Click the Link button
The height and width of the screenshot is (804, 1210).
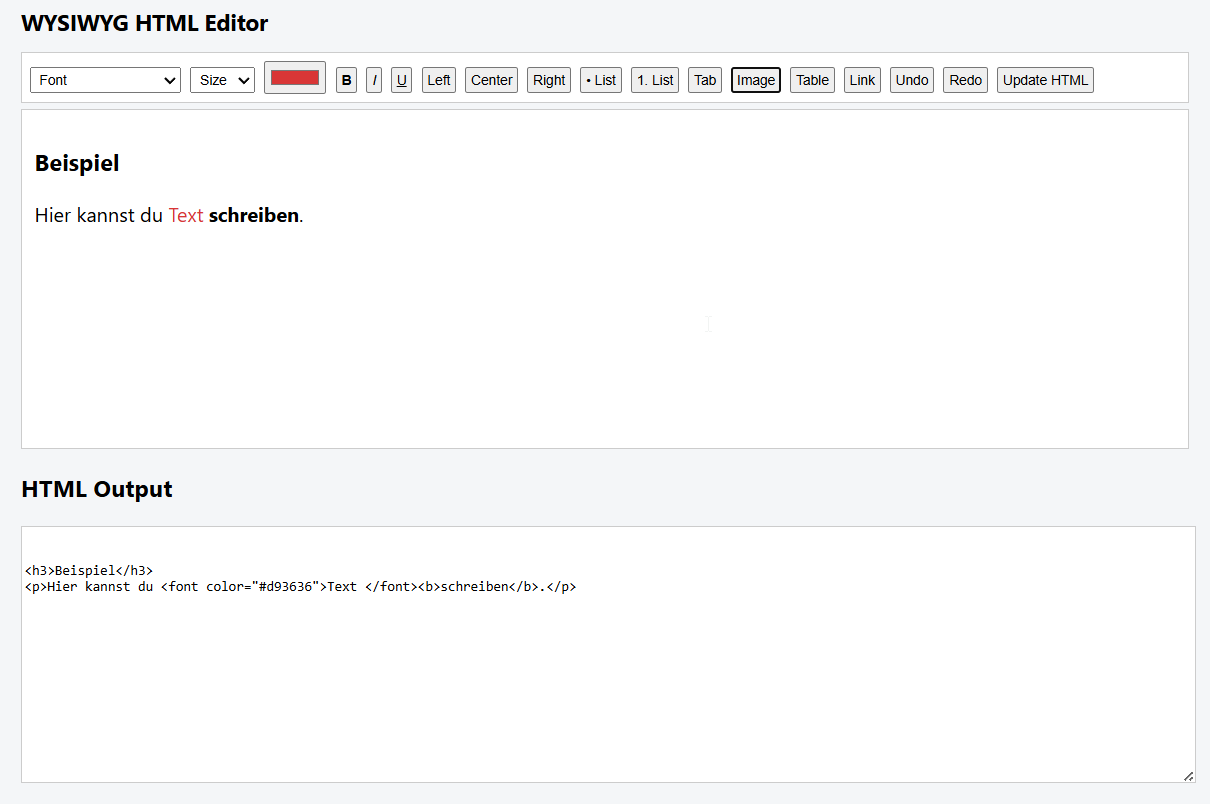click(862, 80)
